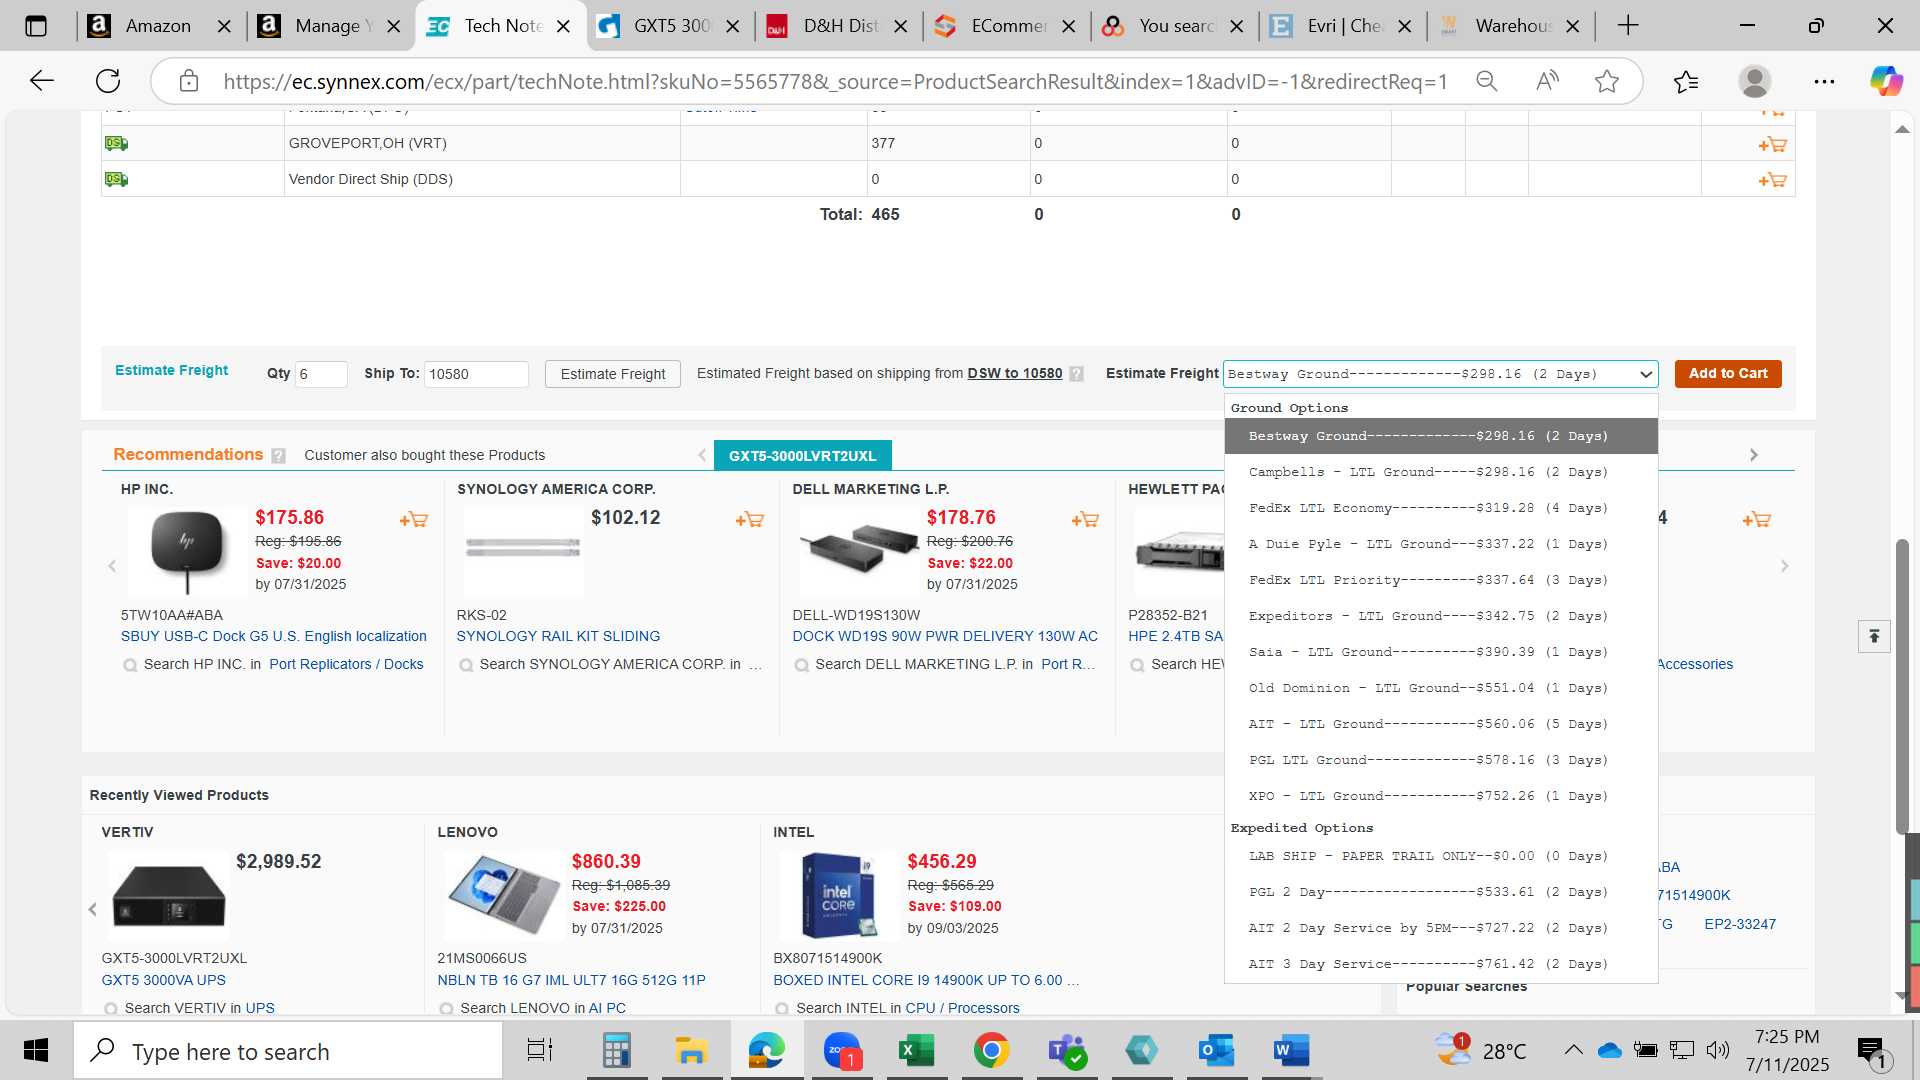Screen dimensions: 1920x1080
Task: Open Word from taskbar
Action: click(1291, 1051)
